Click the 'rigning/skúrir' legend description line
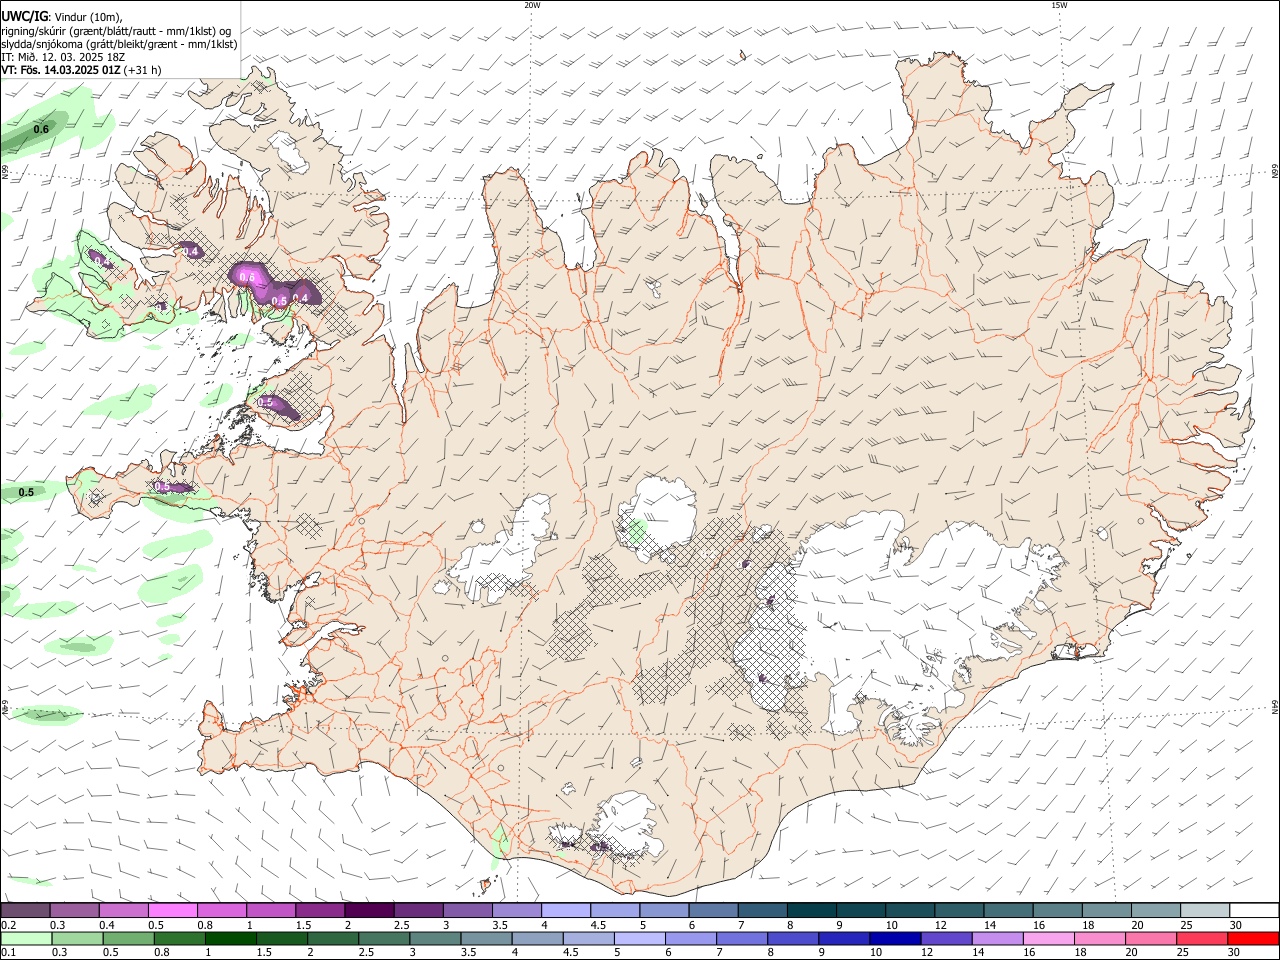The width and height of the screenshot is (1280, 960). coord(116,30)
